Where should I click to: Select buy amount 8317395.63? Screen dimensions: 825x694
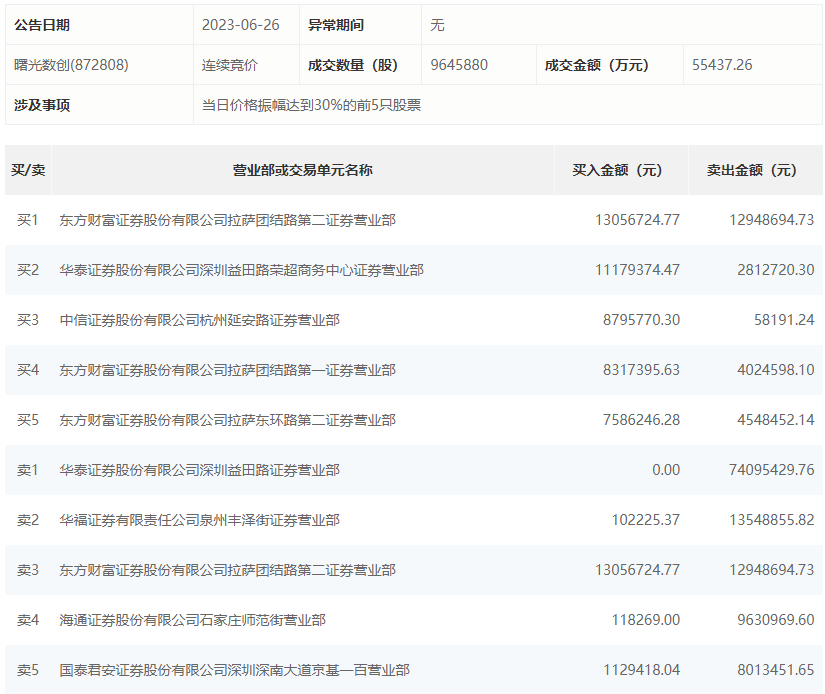click(641, 369)
